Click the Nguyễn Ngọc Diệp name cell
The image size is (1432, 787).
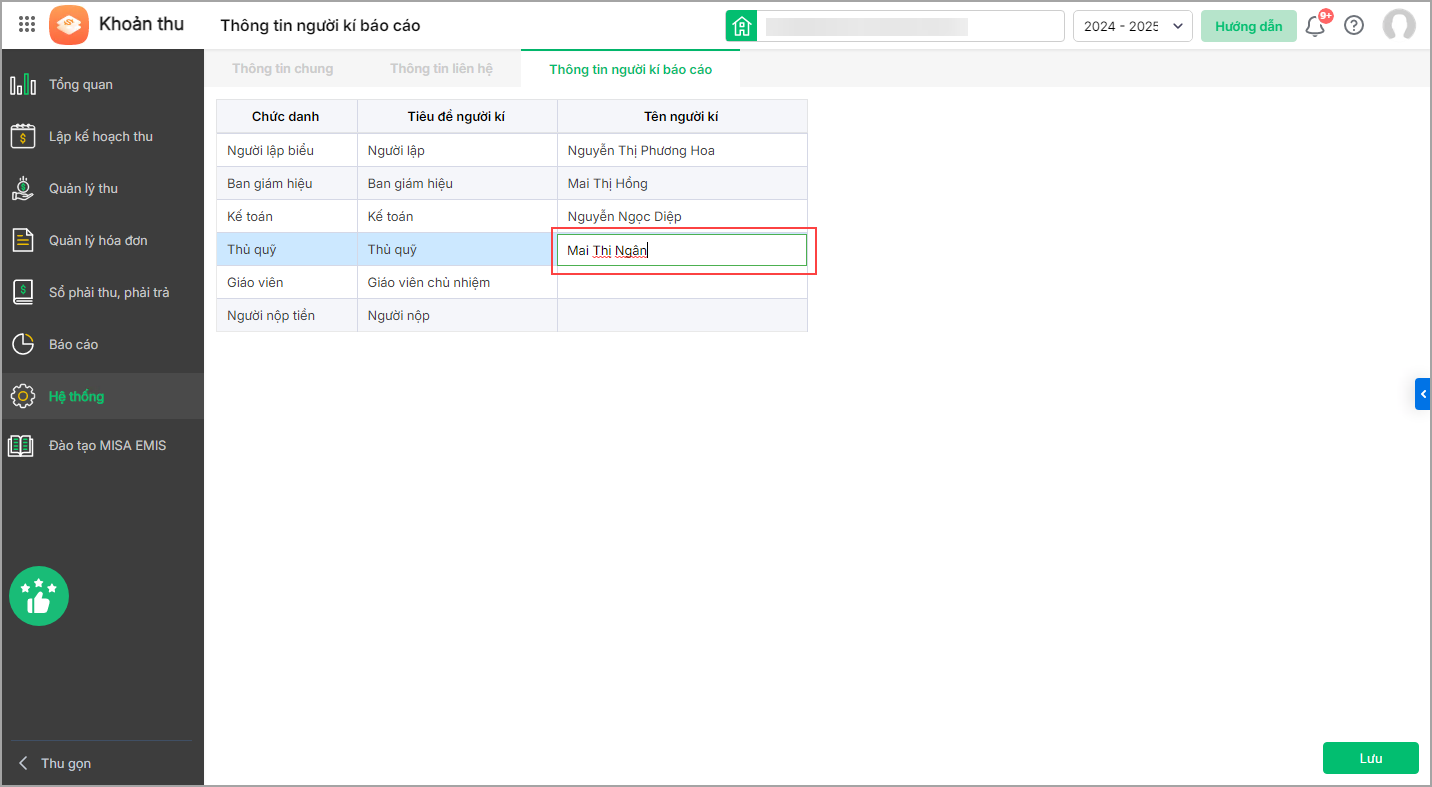(682, 216)
